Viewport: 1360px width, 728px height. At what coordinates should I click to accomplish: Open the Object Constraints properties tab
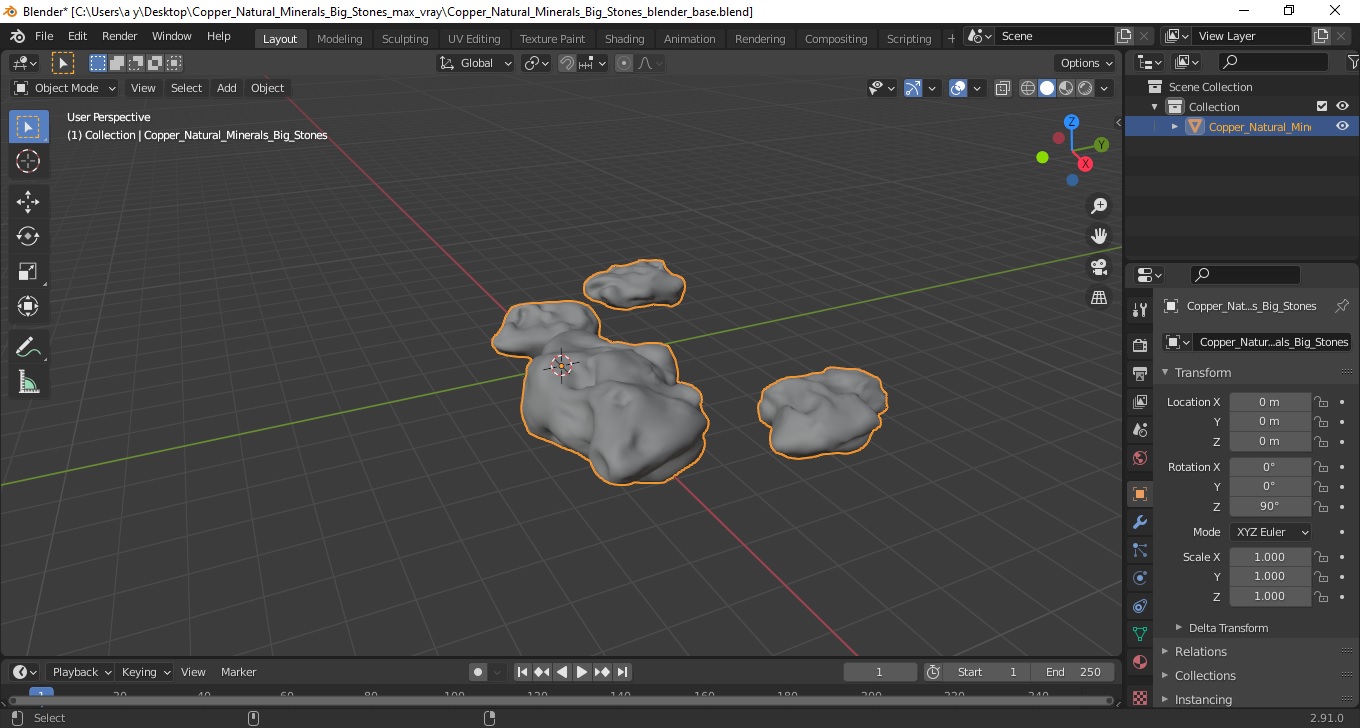[x=1140, y=606]
